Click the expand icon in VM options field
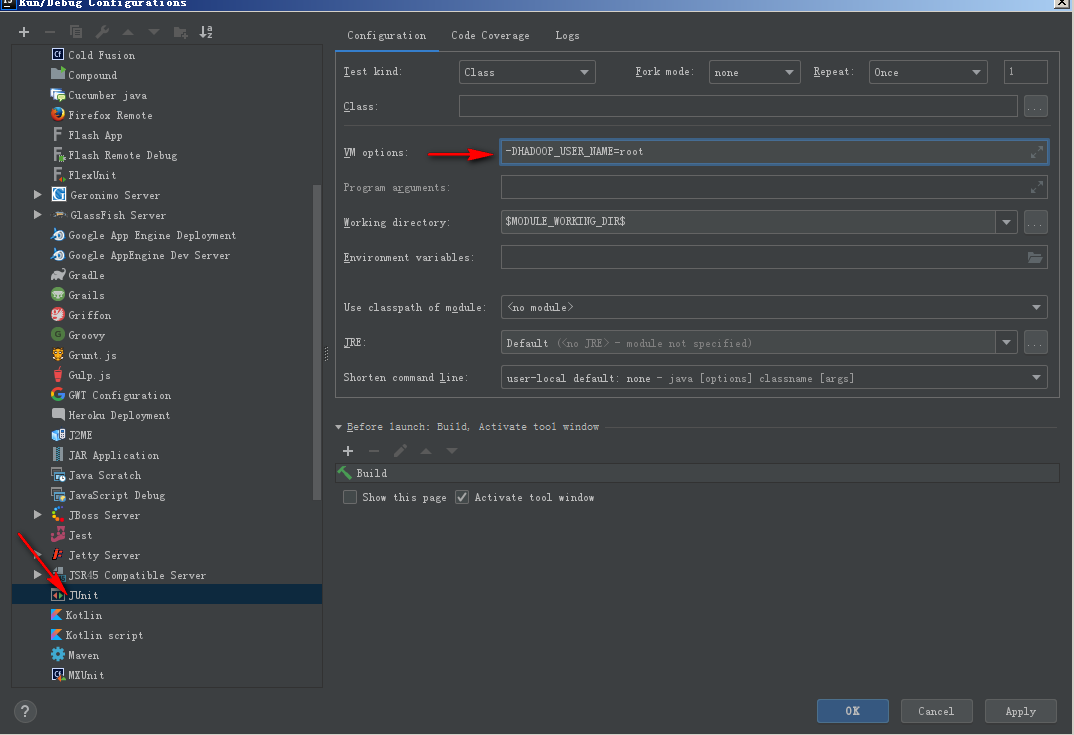Image resolution: width=1074 pixels, height=735 pixels. [x=1037, y=152]
